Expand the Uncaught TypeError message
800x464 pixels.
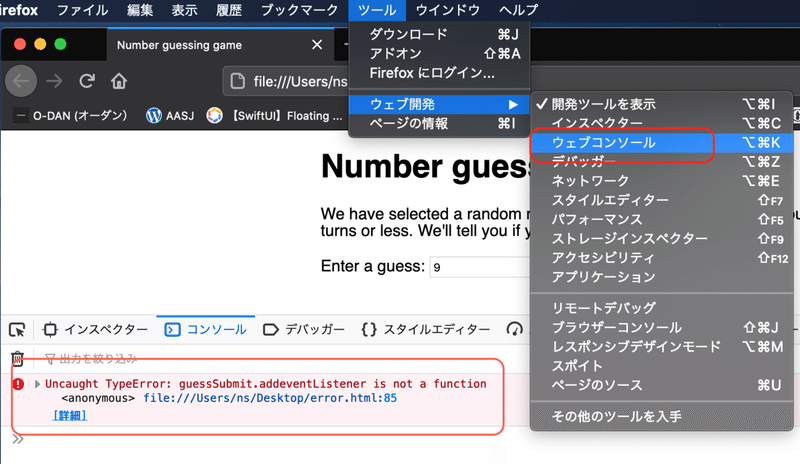pos(37,384)
